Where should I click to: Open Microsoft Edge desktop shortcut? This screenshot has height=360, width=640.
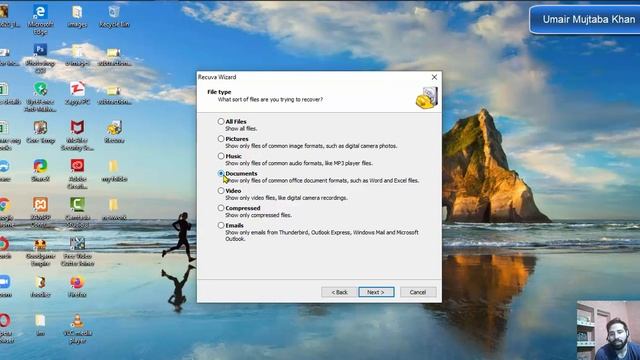tap(40, 20)
